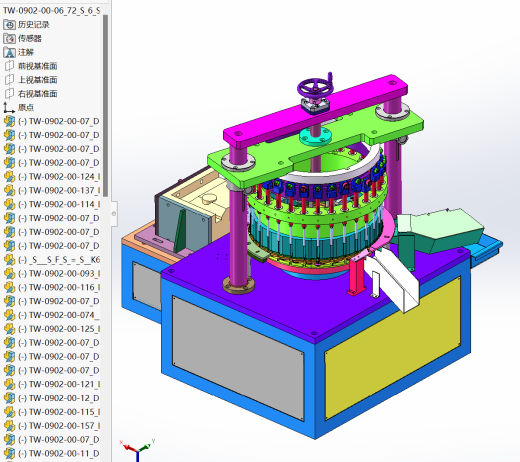Click the 历史记录 history icon
This screenshot has height=462, width=520.
[x=9, y=25]
